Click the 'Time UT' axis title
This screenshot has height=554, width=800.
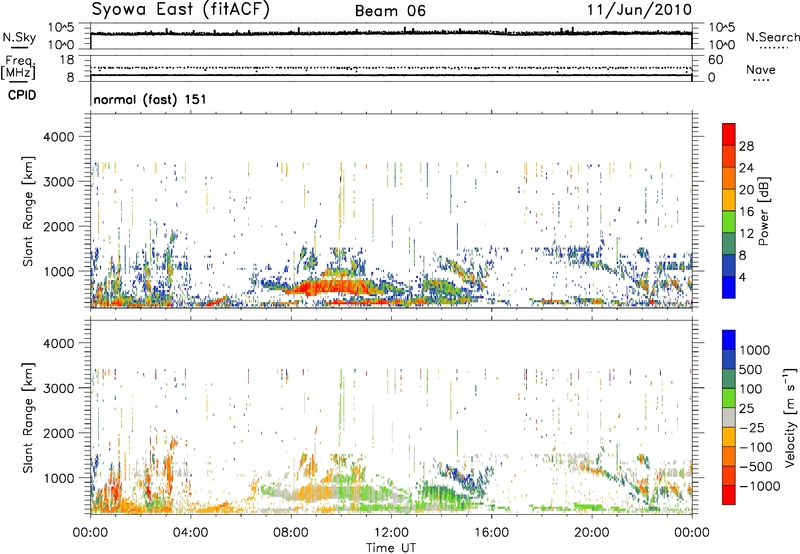click(x=391, y=548)
